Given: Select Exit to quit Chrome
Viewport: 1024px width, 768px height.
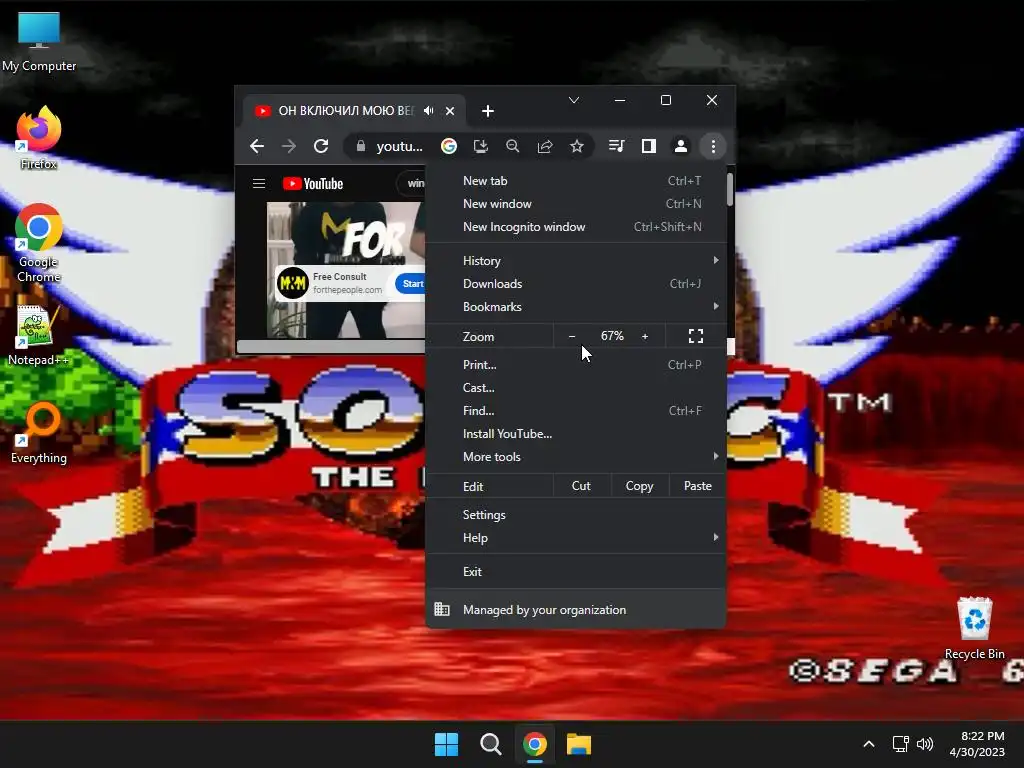Looking at the screenshot, I should (575, 571).
